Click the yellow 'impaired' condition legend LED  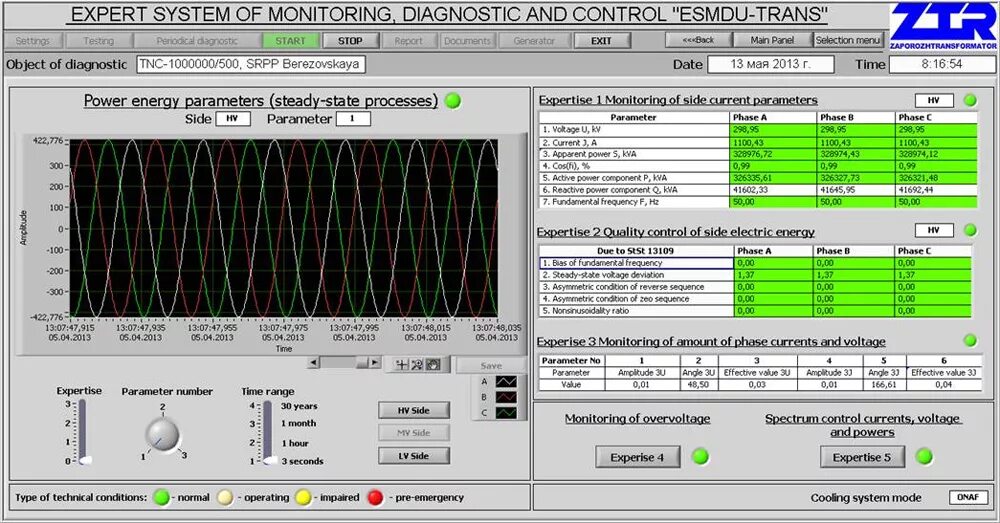(304, 497)
